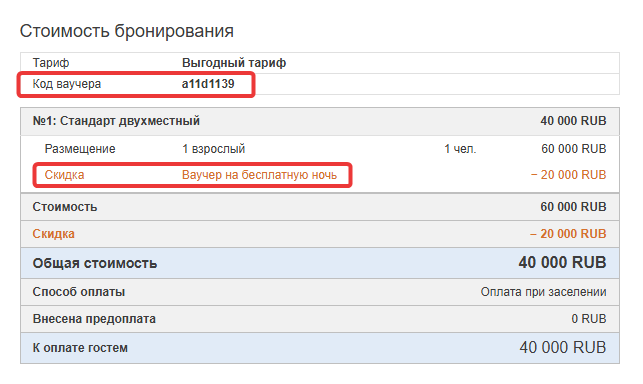
Task: Select the "1 взрослый" text
Action: [x=214, y=149]
